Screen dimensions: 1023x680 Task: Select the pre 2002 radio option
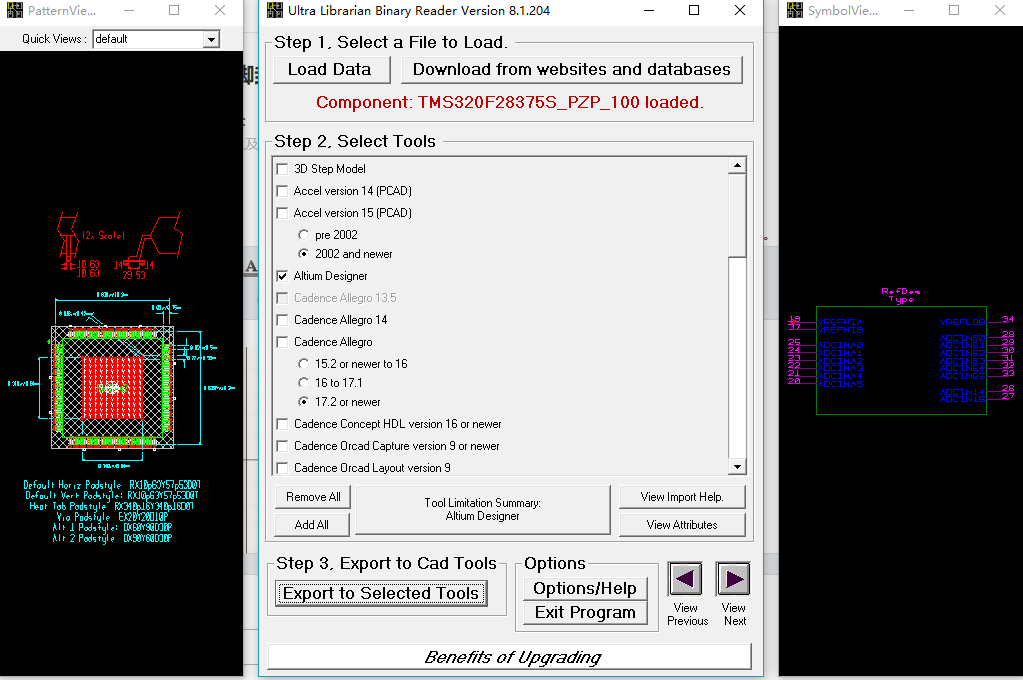303,234
